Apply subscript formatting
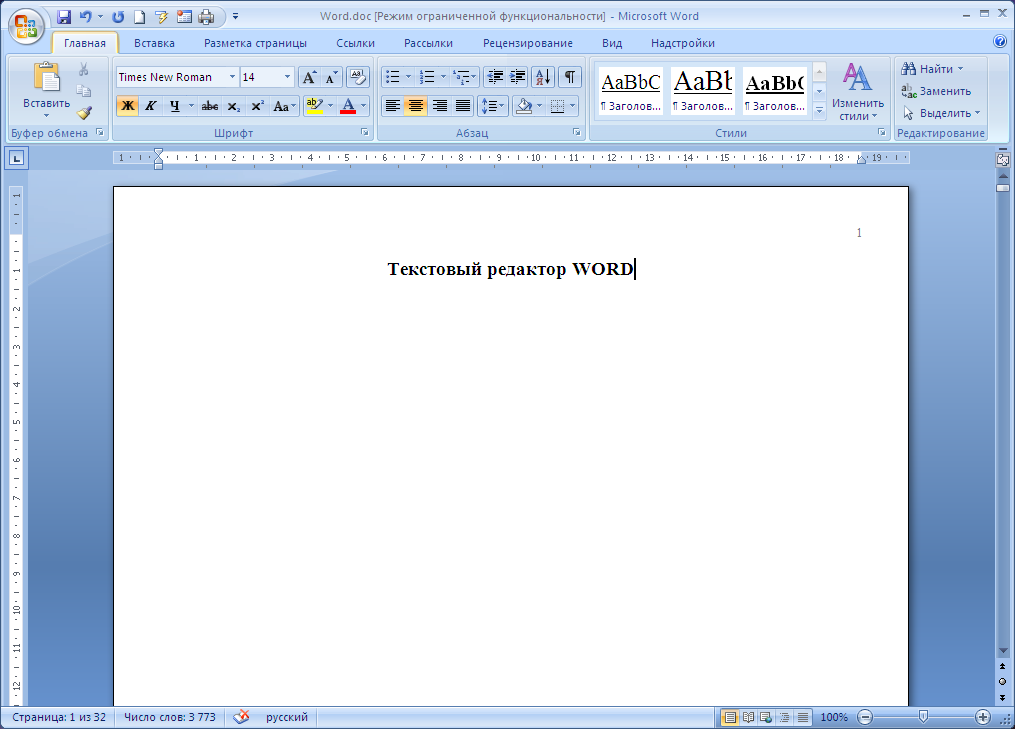 234,106
